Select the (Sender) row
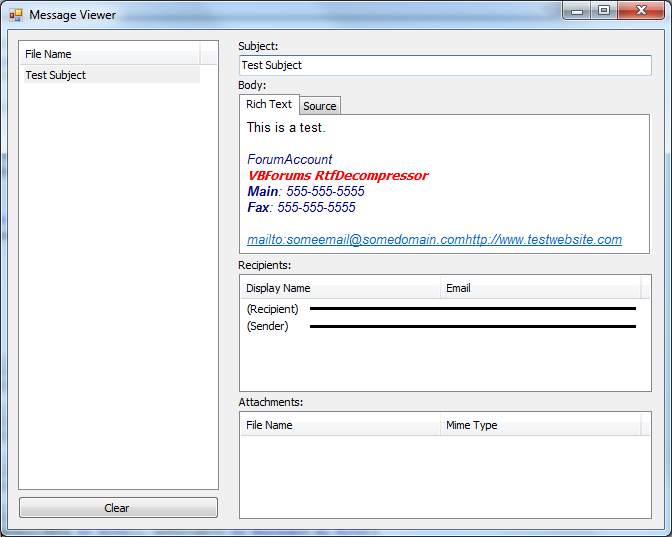 click(x=441, y=326)
